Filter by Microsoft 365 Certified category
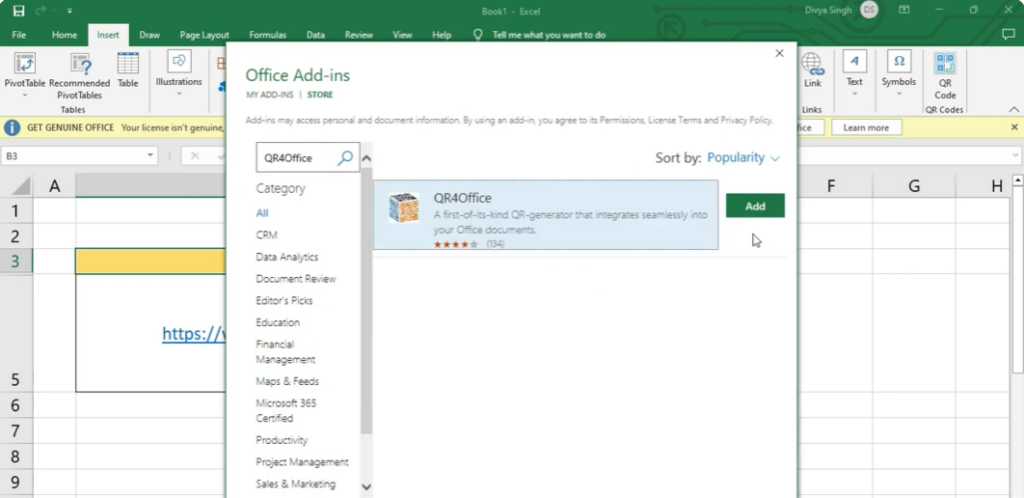The height and width of the screenshot is (498, 1024). click(286, 411)
